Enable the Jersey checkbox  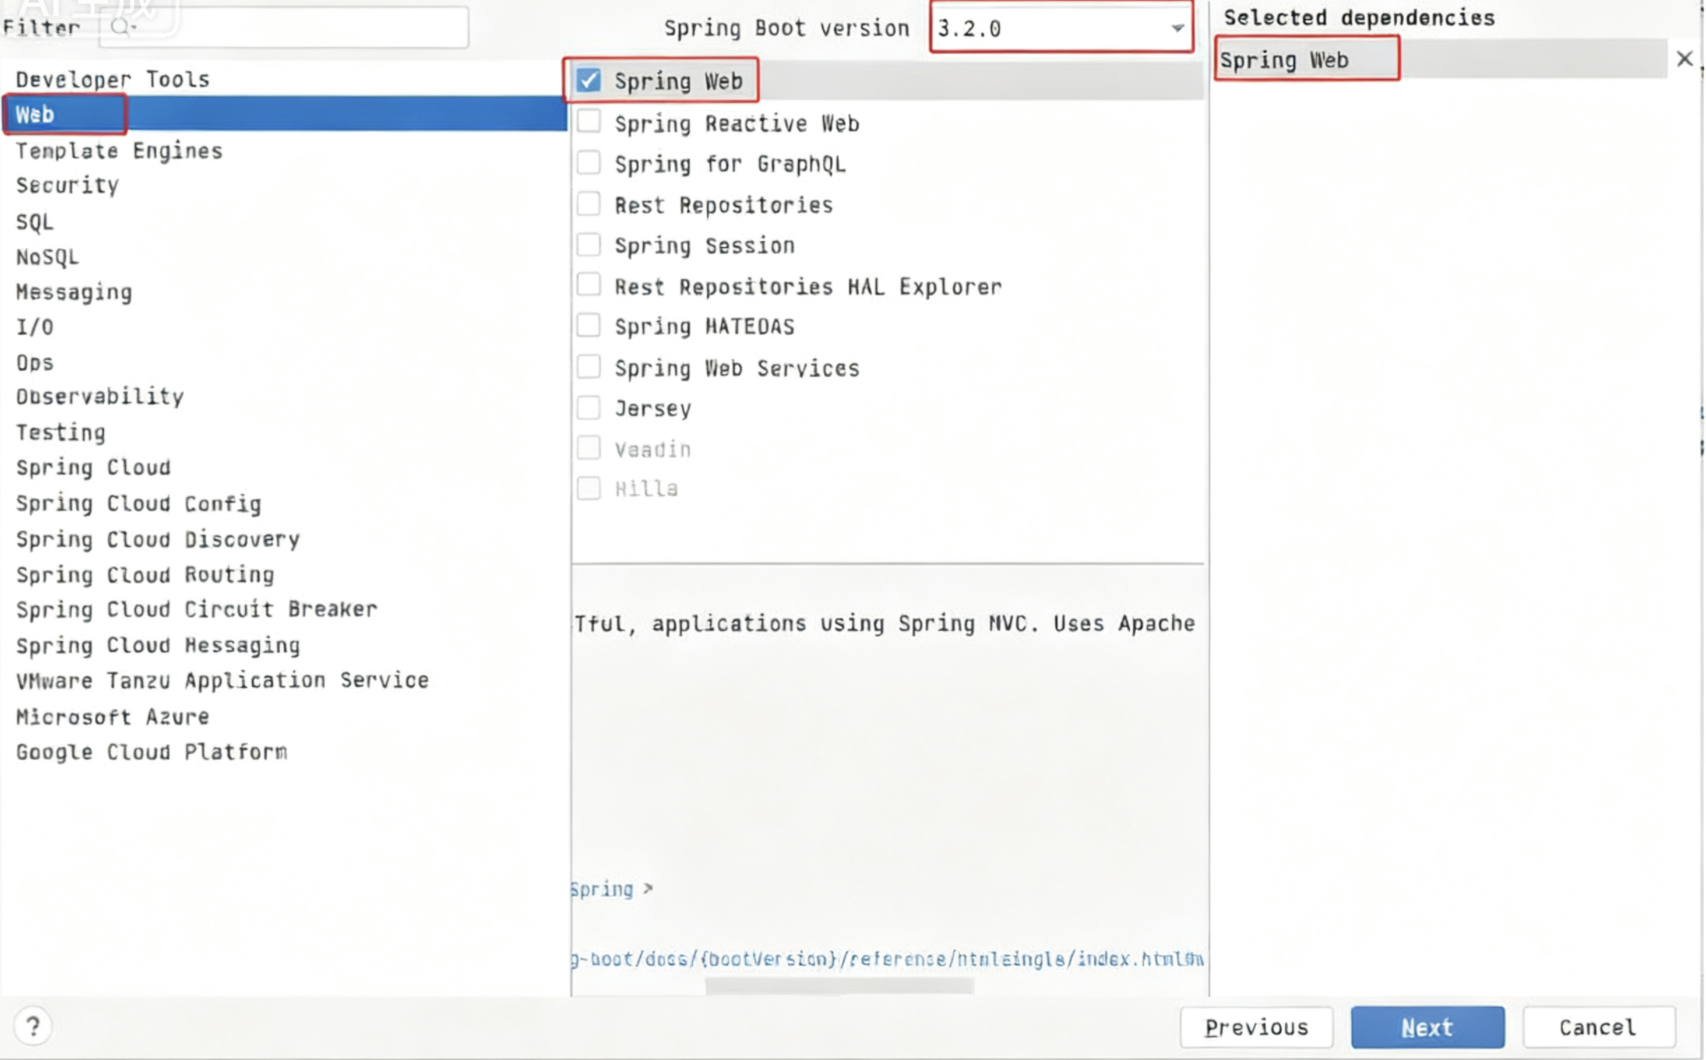coord(589,408)
